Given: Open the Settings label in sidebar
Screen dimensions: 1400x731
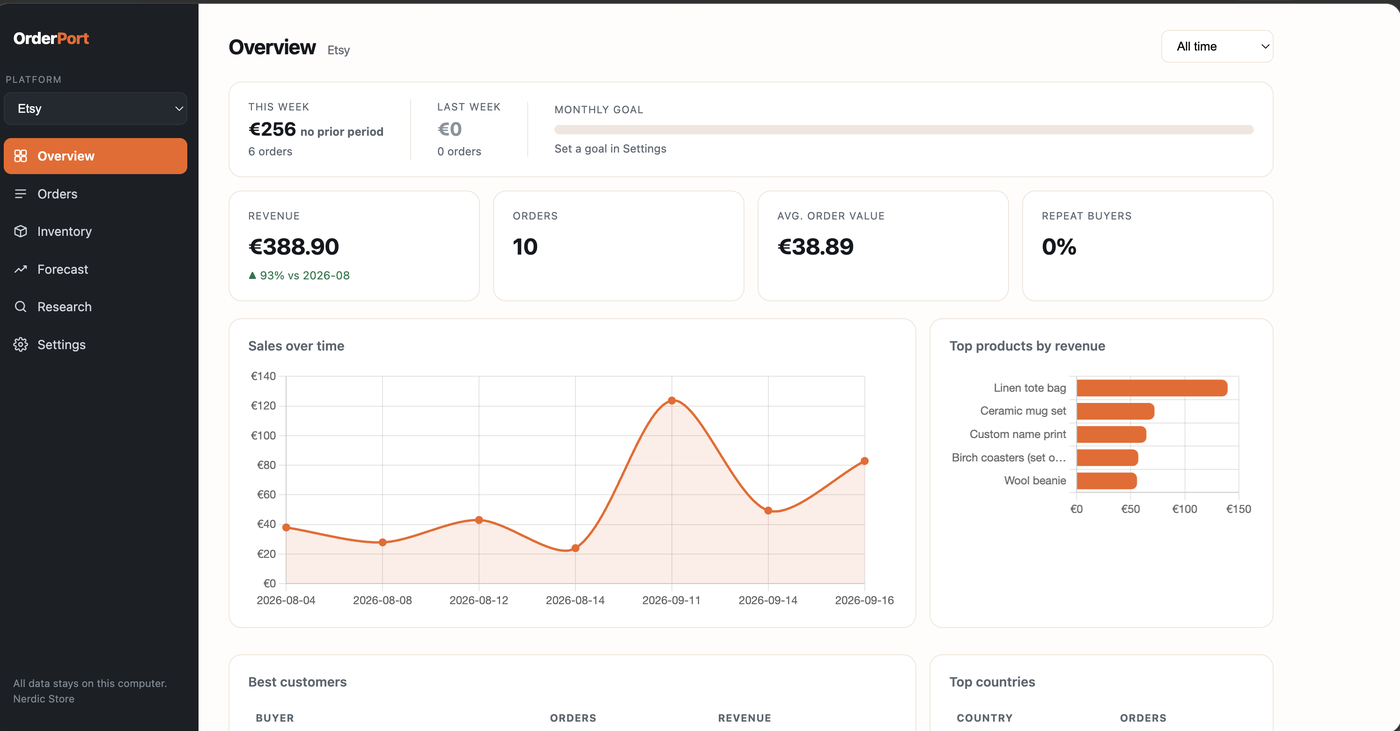Looking at the screenshot, I should [61, 344].
